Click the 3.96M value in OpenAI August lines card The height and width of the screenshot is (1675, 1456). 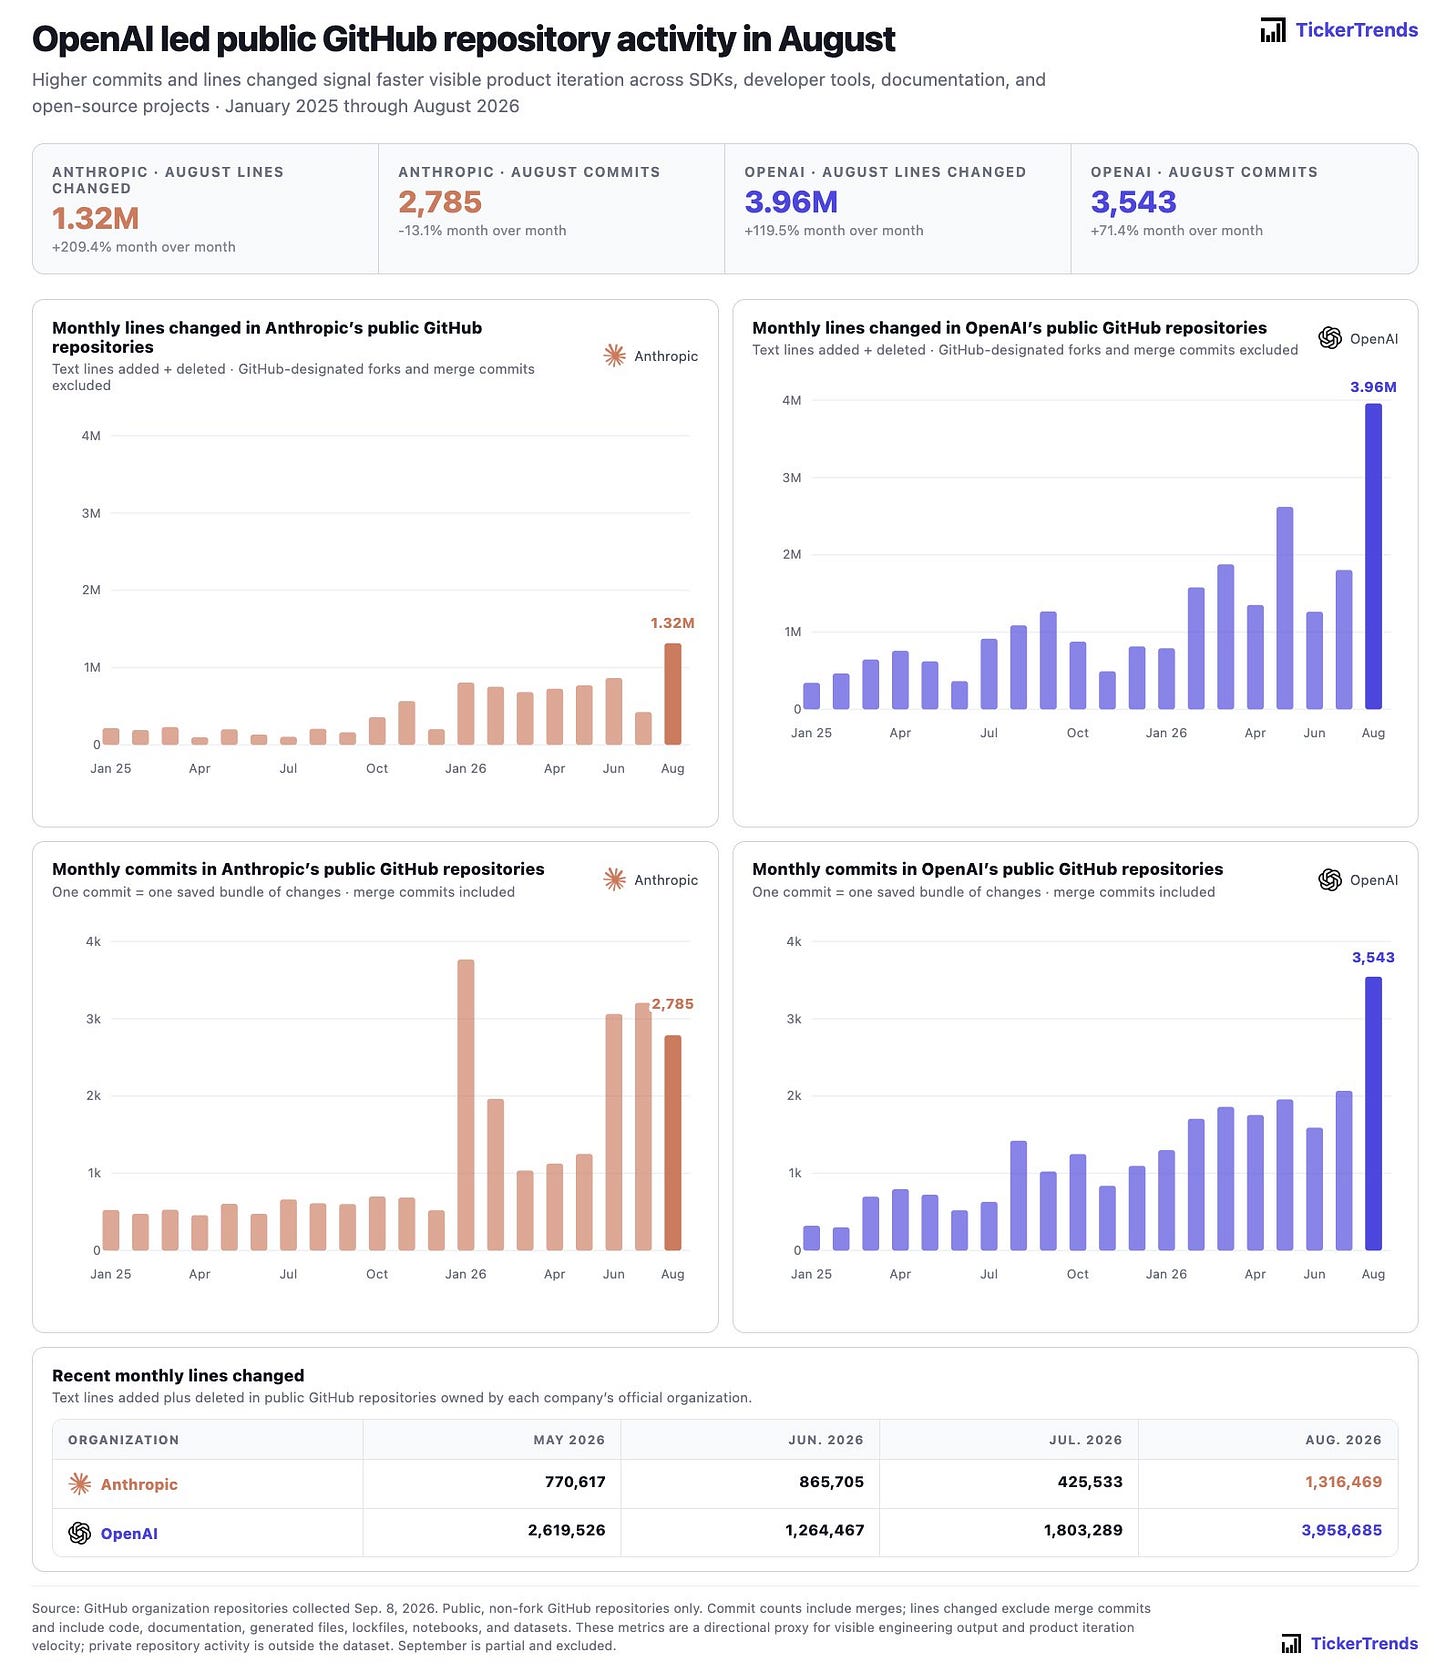point(791,202)
